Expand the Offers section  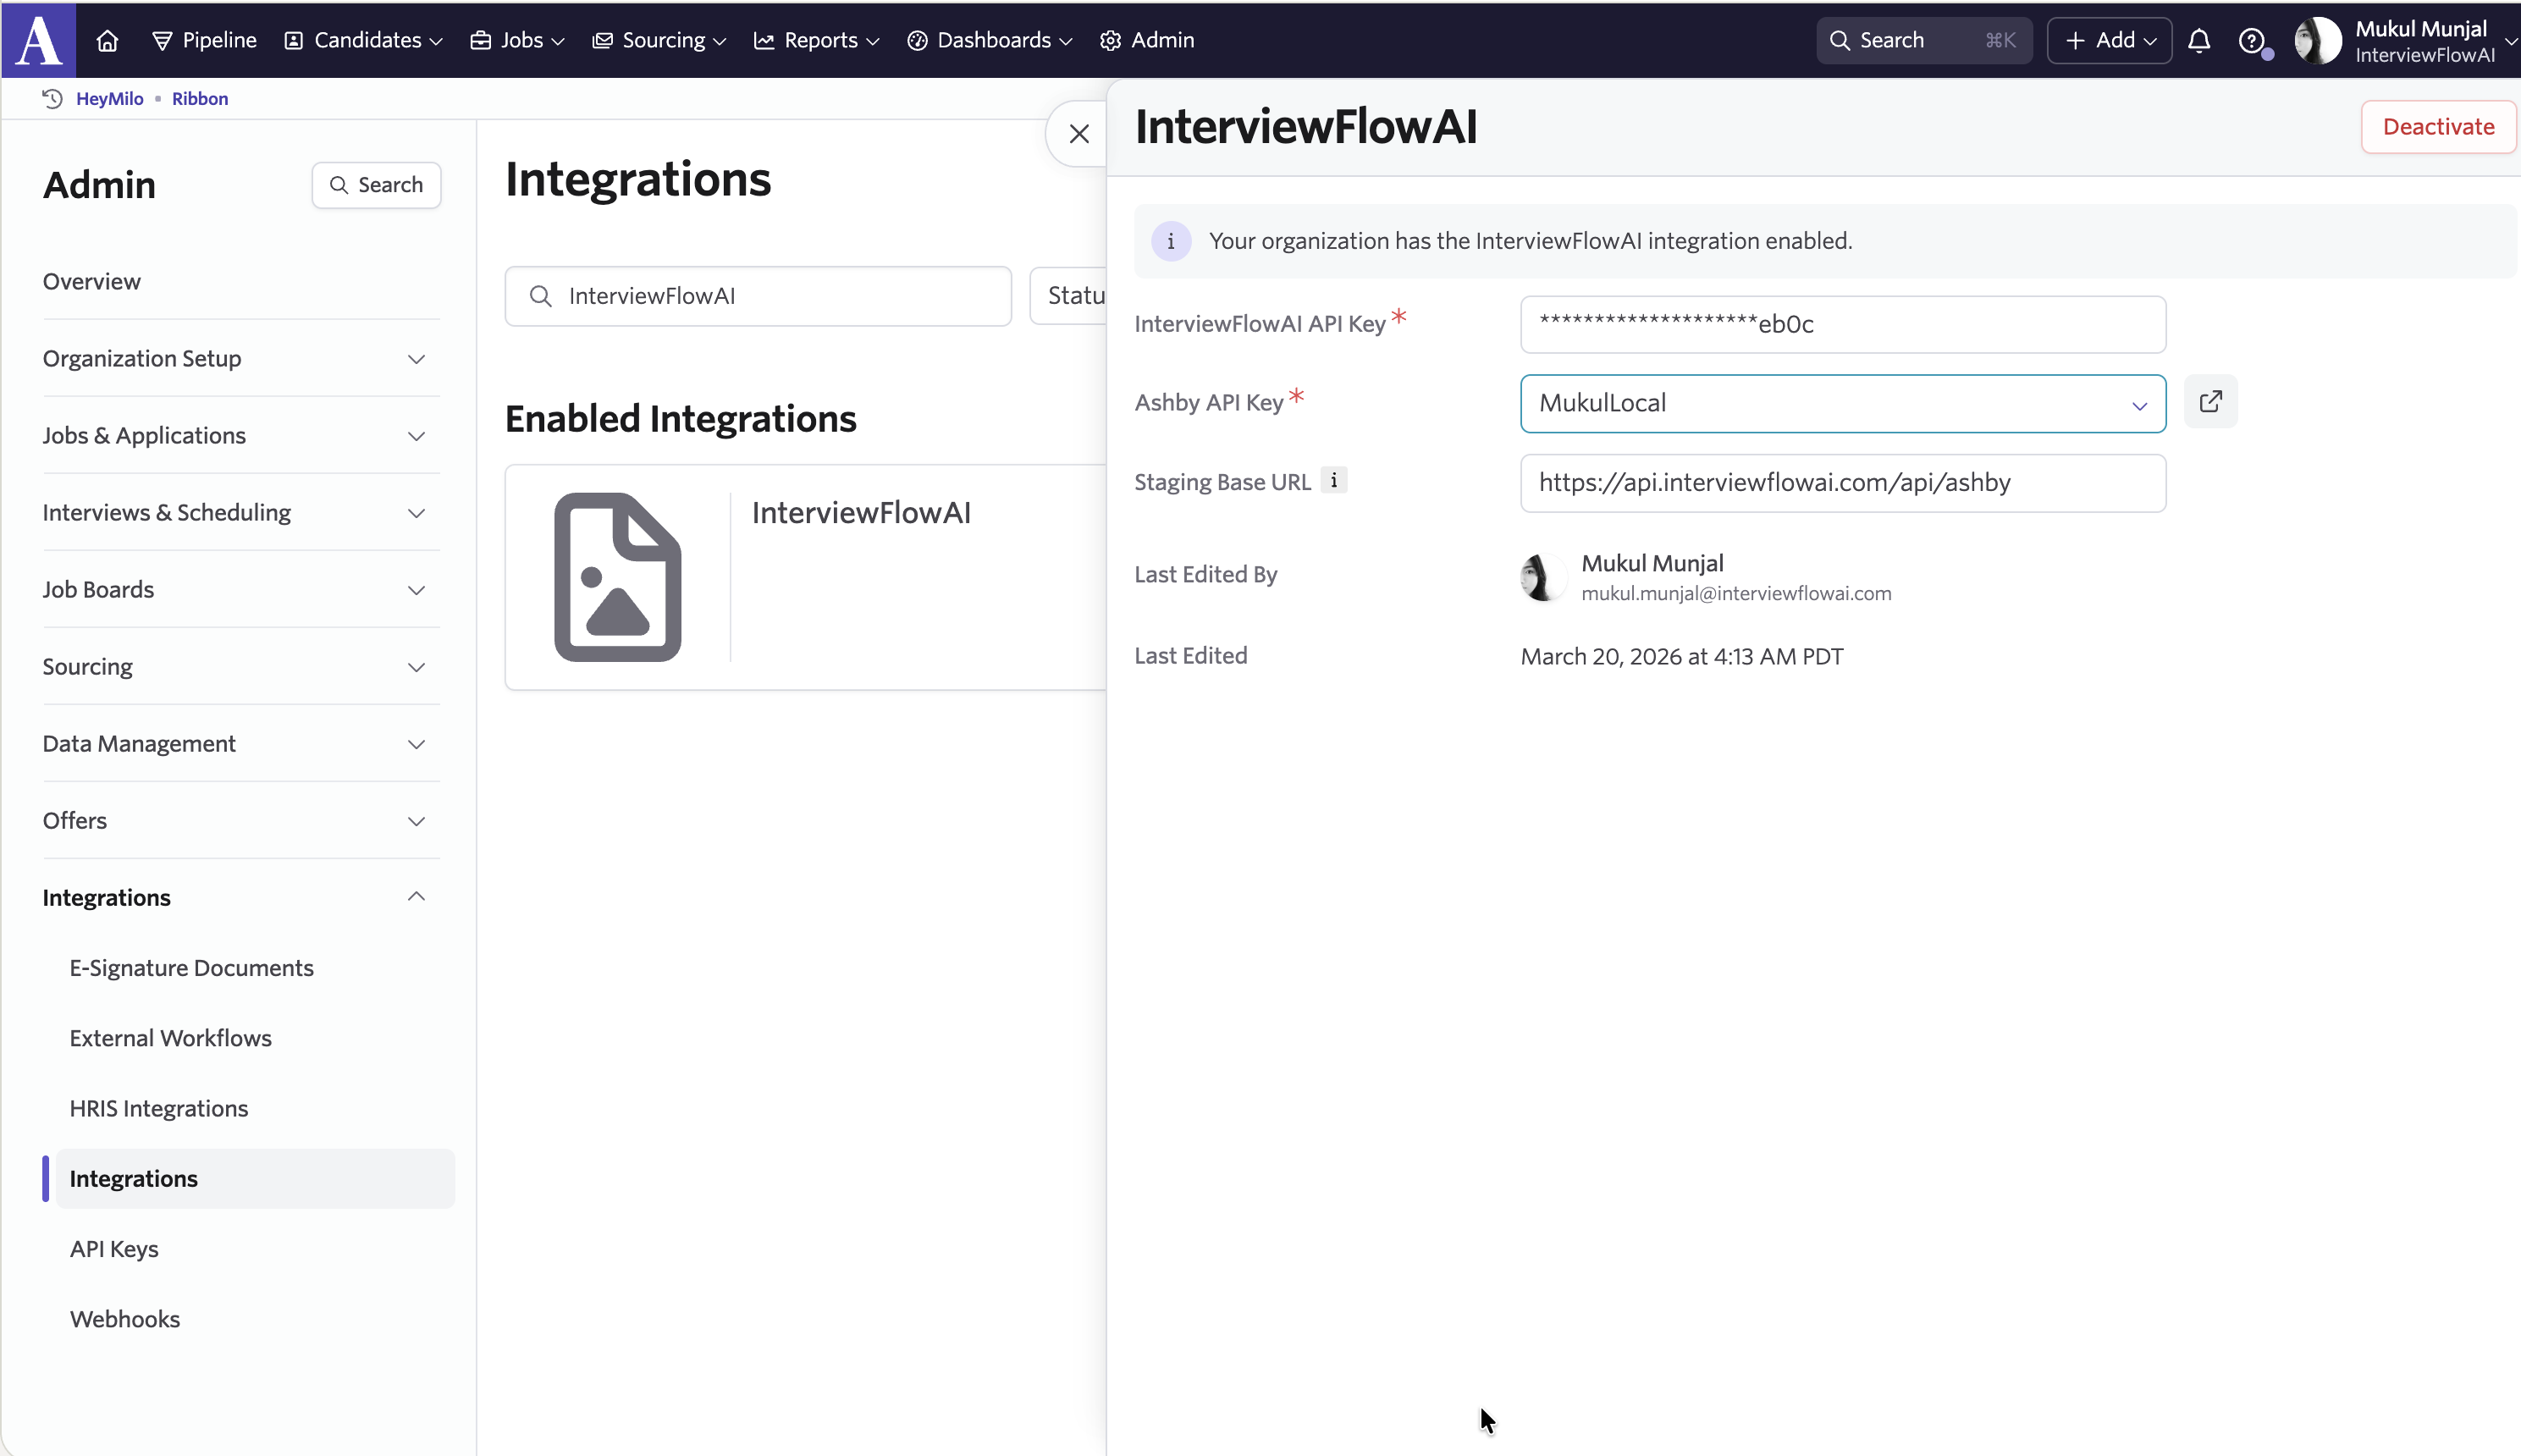pos(240,820)
